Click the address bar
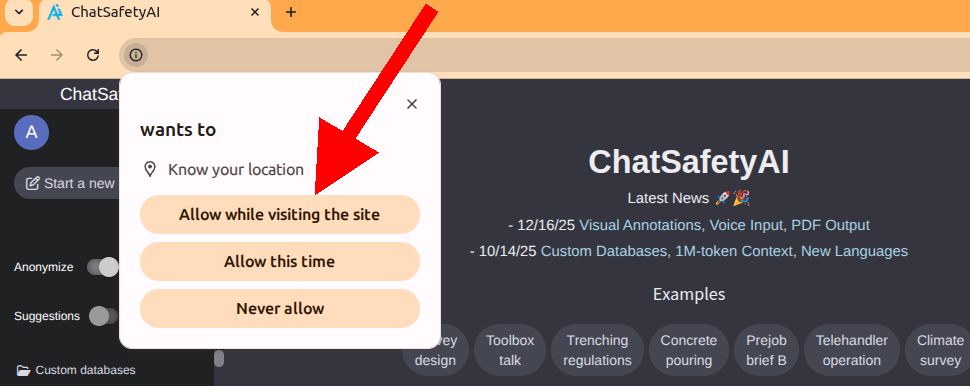970x386 pixels. click(x=544, y=55)
